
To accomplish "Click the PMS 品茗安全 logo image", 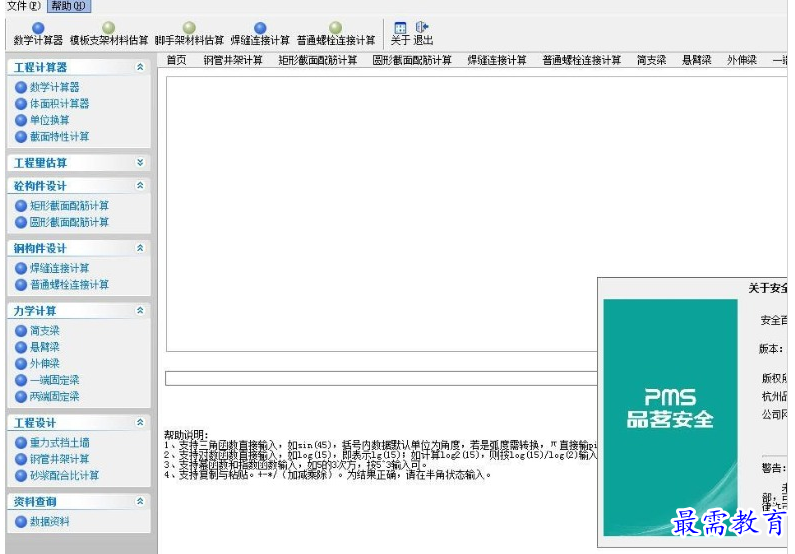I will [670, 417].
